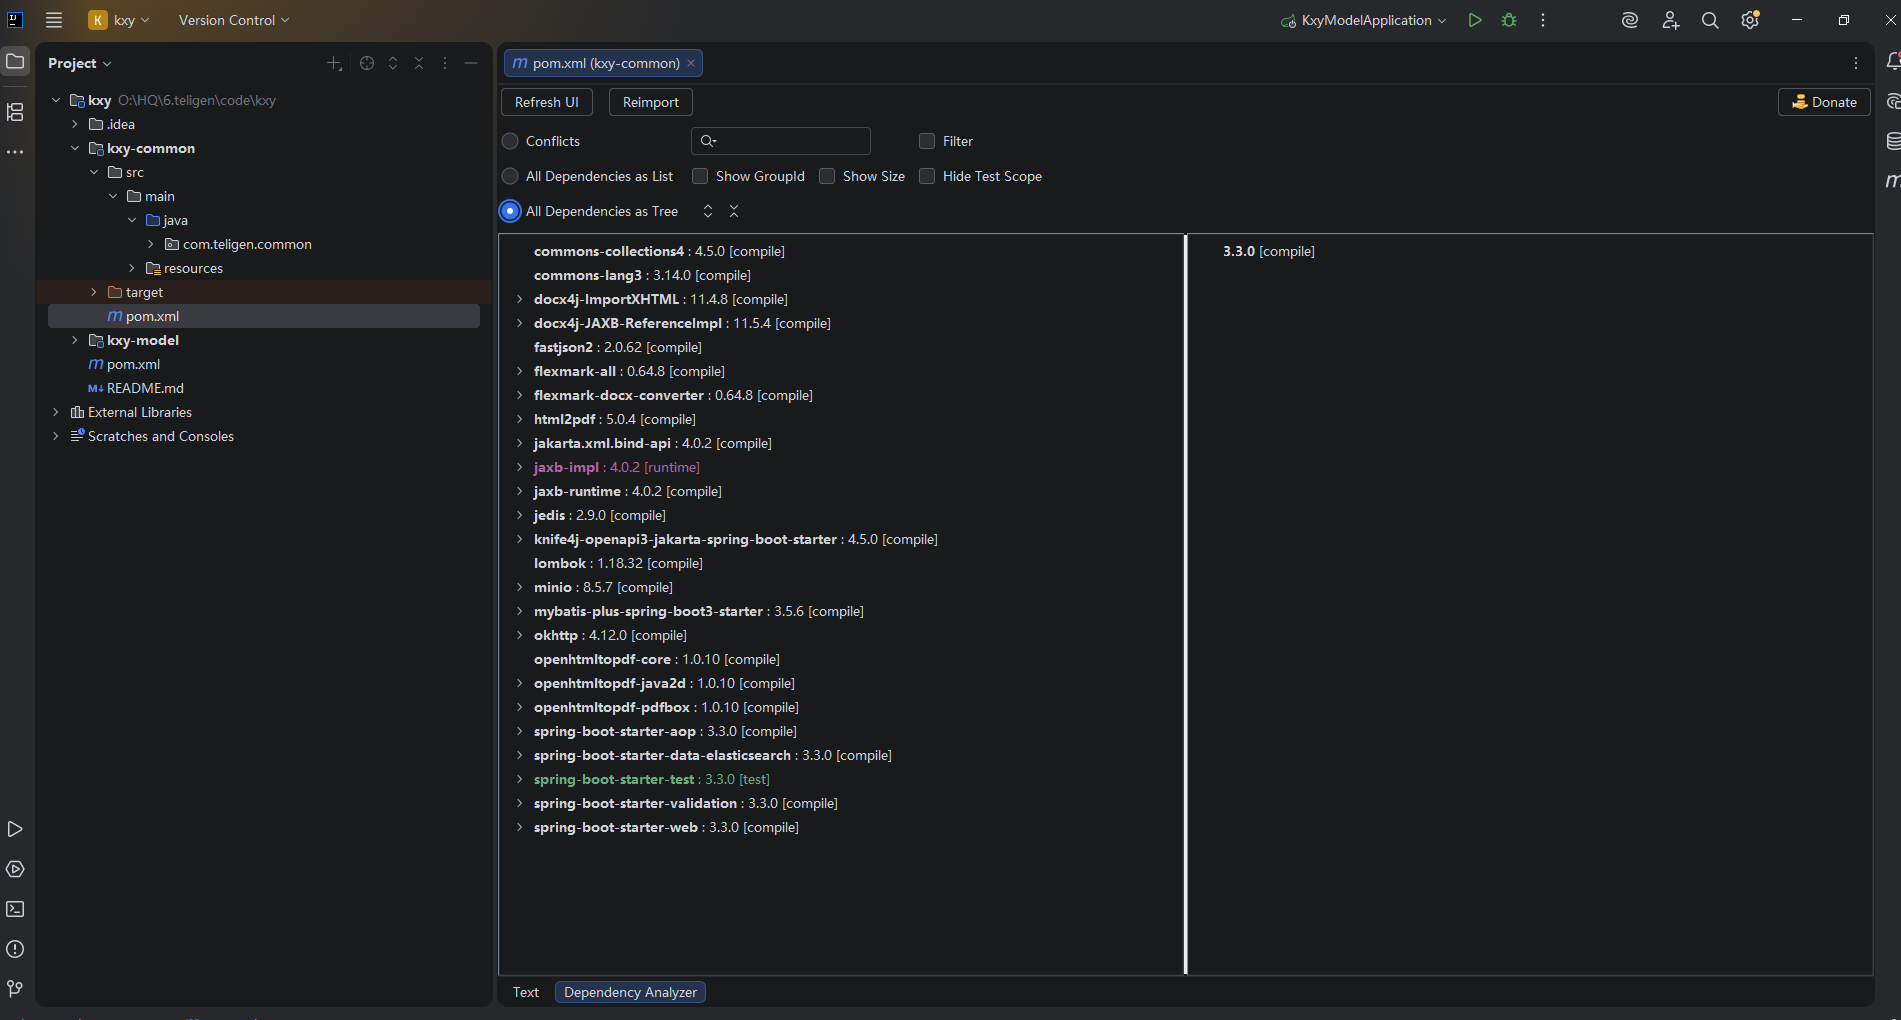1901x1020 pixels.
Task: Focus the dependency search input field
Action: pyautogui.click(x=781, y=141)
